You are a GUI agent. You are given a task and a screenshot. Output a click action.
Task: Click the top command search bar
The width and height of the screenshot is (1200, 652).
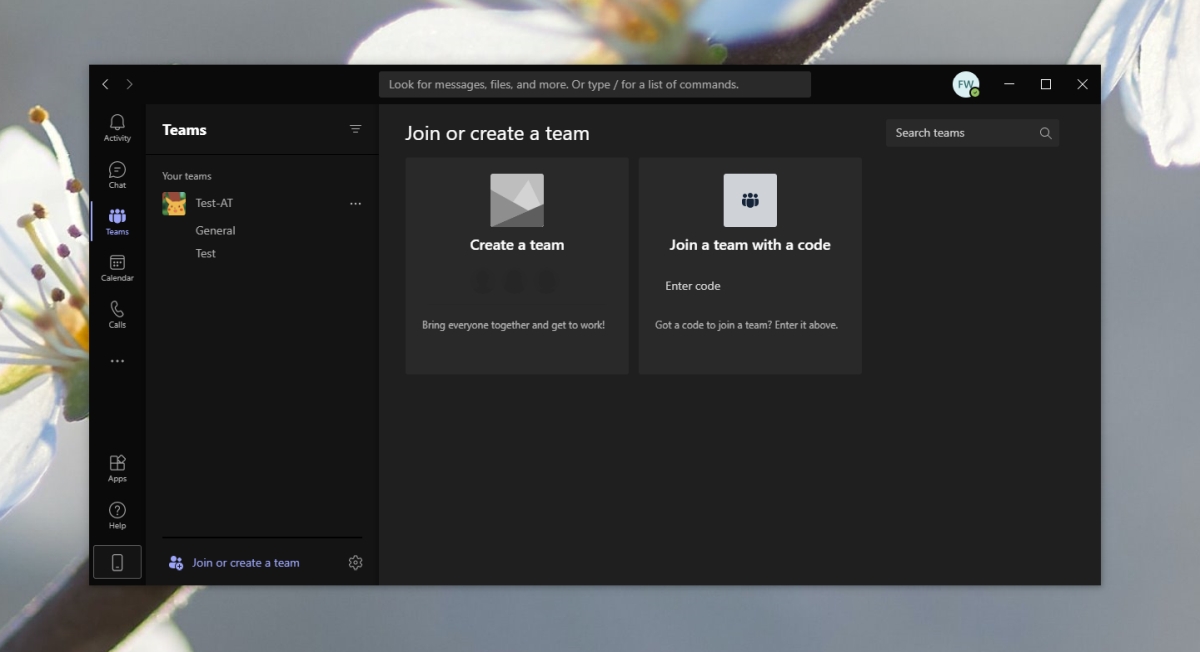(x=595, y=85)
